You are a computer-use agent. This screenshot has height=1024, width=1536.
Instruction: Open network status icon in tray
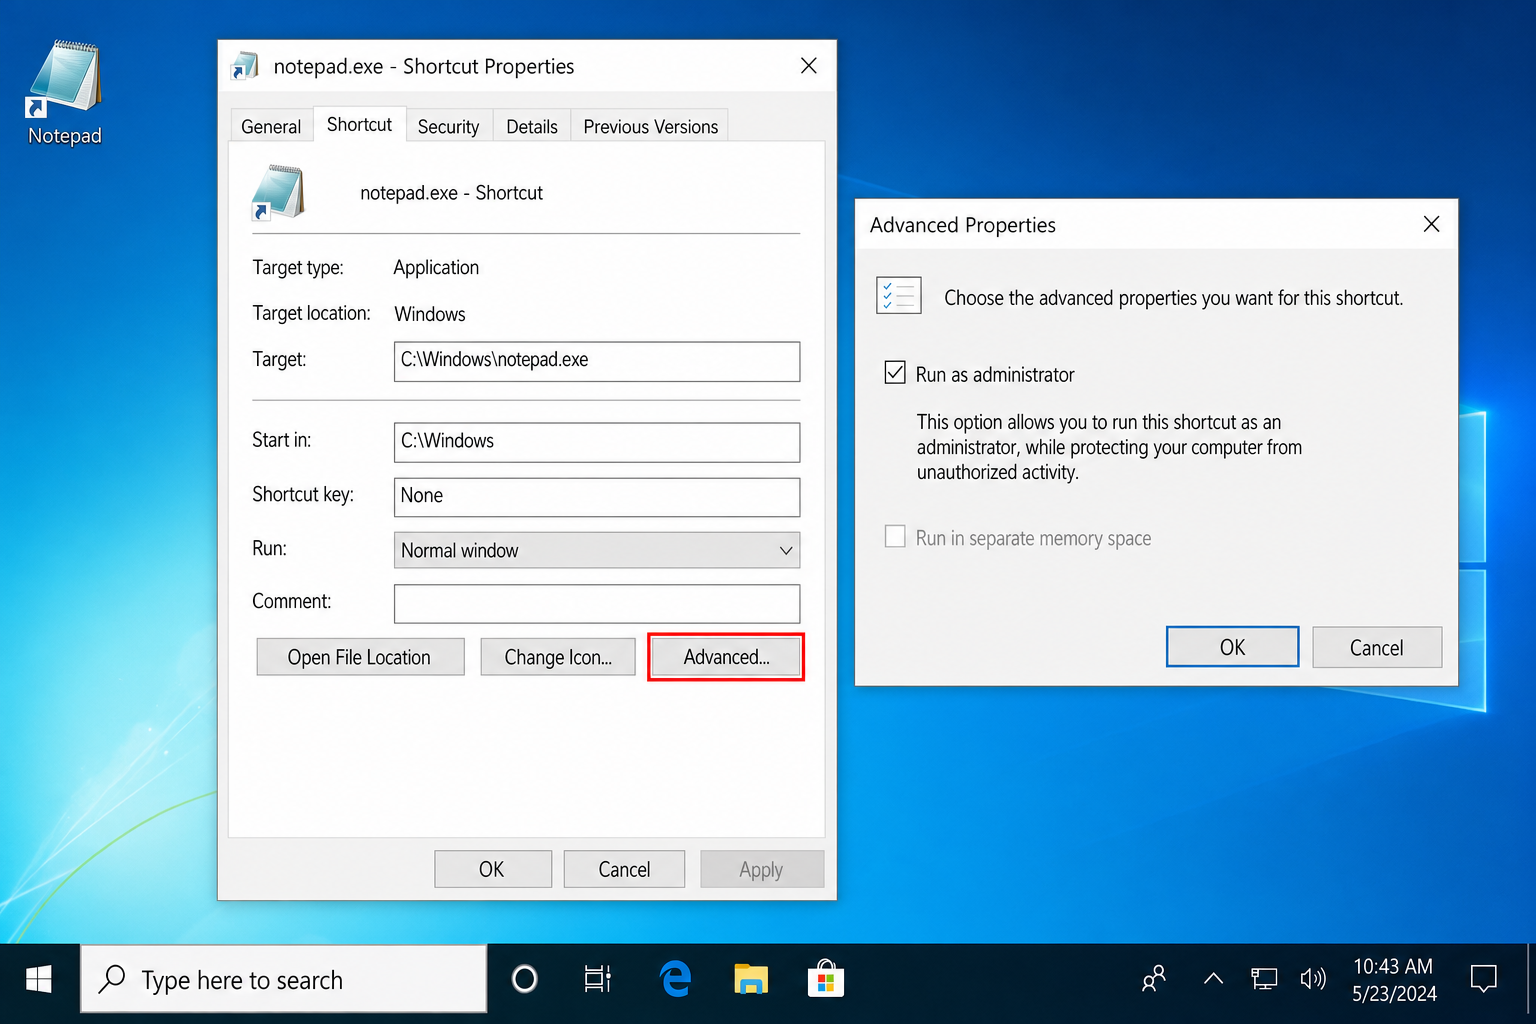coord(1264,979)
